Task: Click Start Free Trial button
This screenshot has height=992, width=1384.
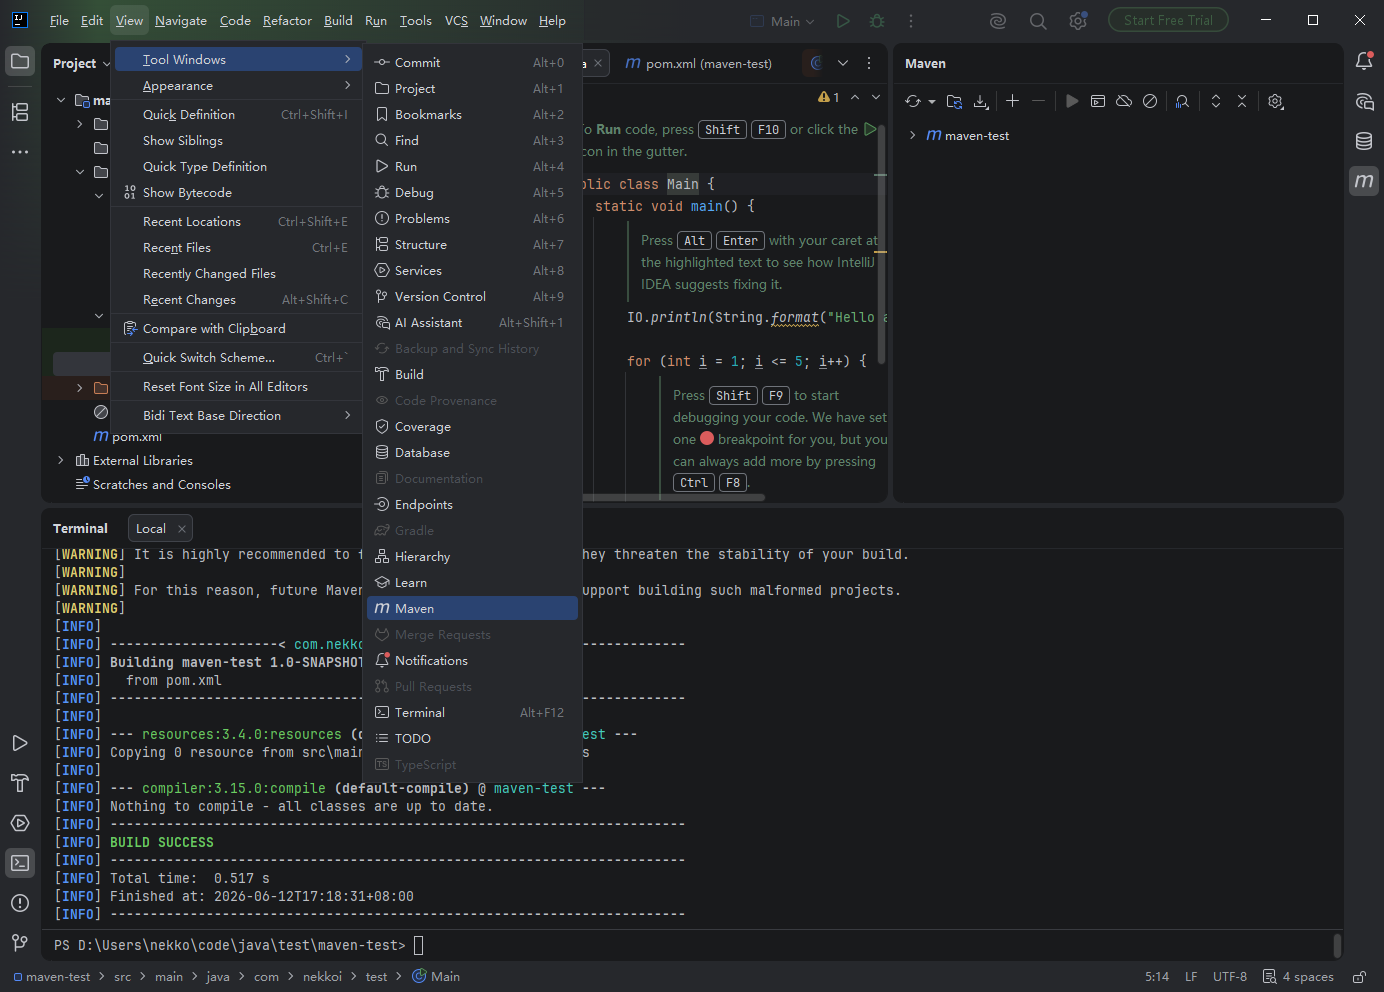Action: [1168, 20]
